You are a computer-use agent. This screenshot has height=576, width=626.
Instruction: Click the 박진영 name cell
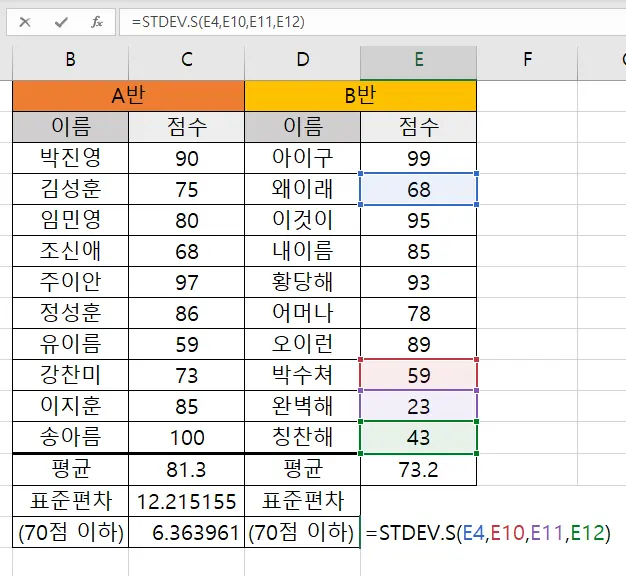point(71,158)
